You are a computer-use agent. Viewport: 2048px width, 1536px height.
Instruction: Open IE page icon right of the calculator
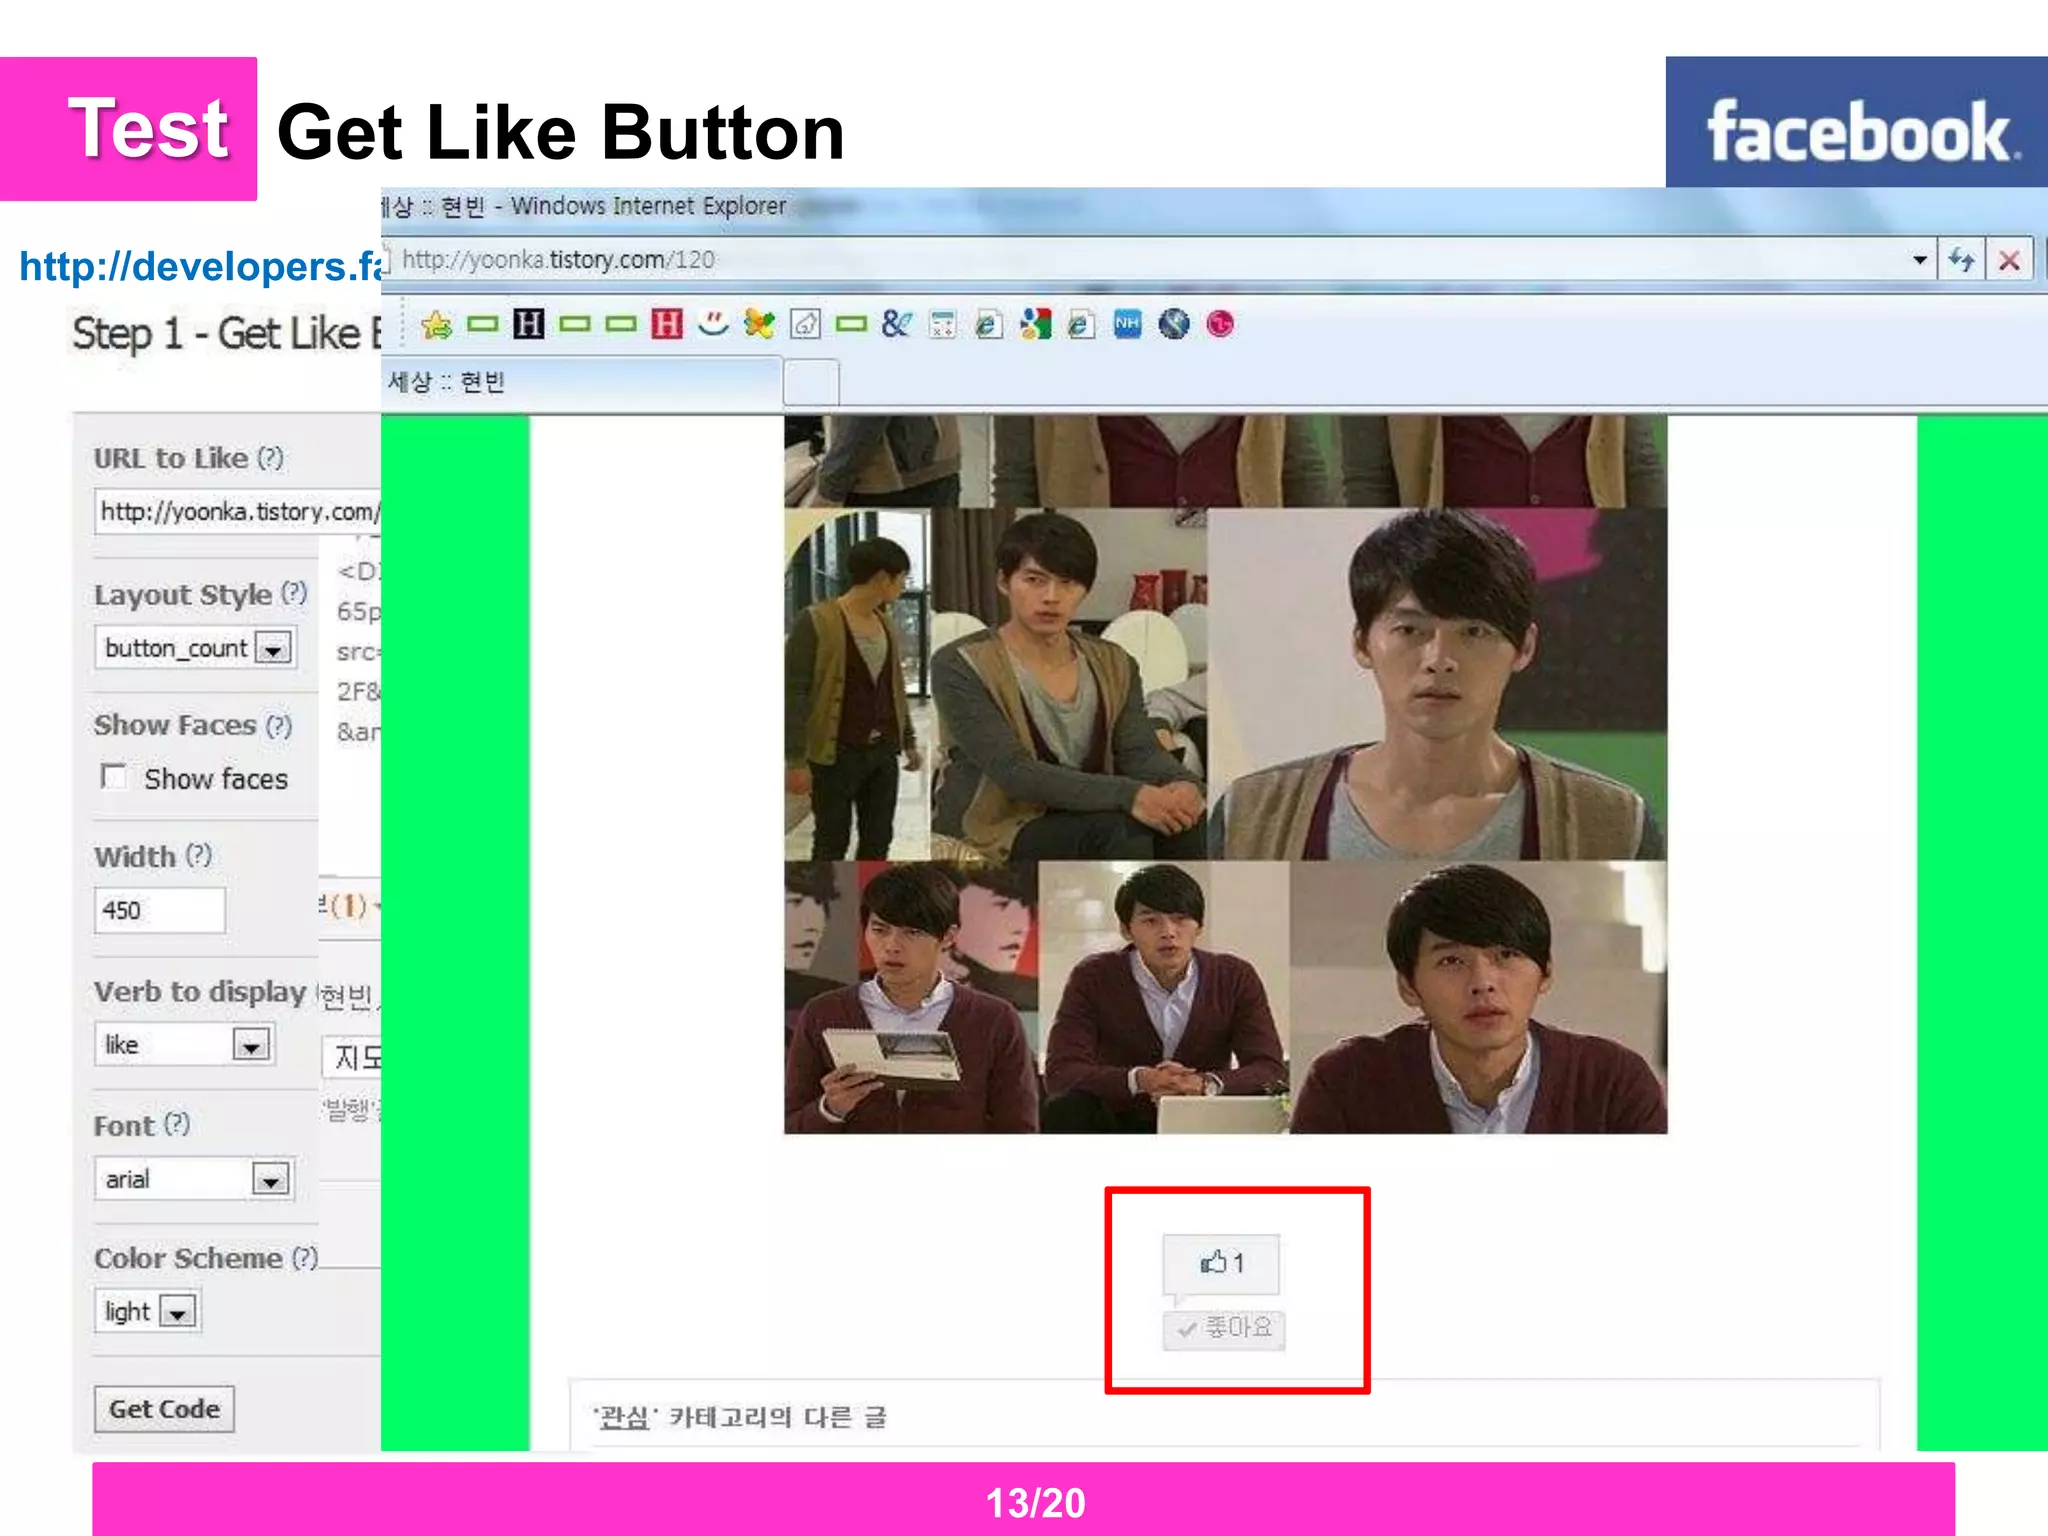click(x=989, y=324)
